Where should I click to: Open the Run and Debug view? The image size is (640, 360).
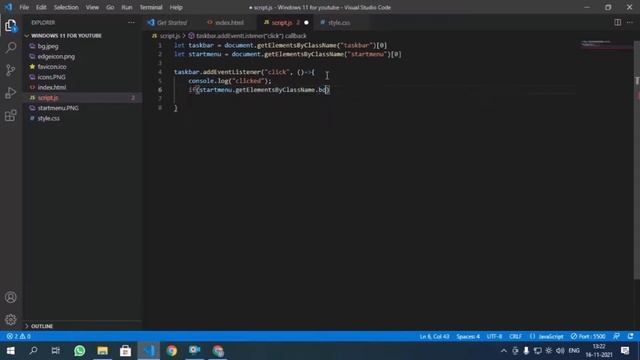click(11, 93)
